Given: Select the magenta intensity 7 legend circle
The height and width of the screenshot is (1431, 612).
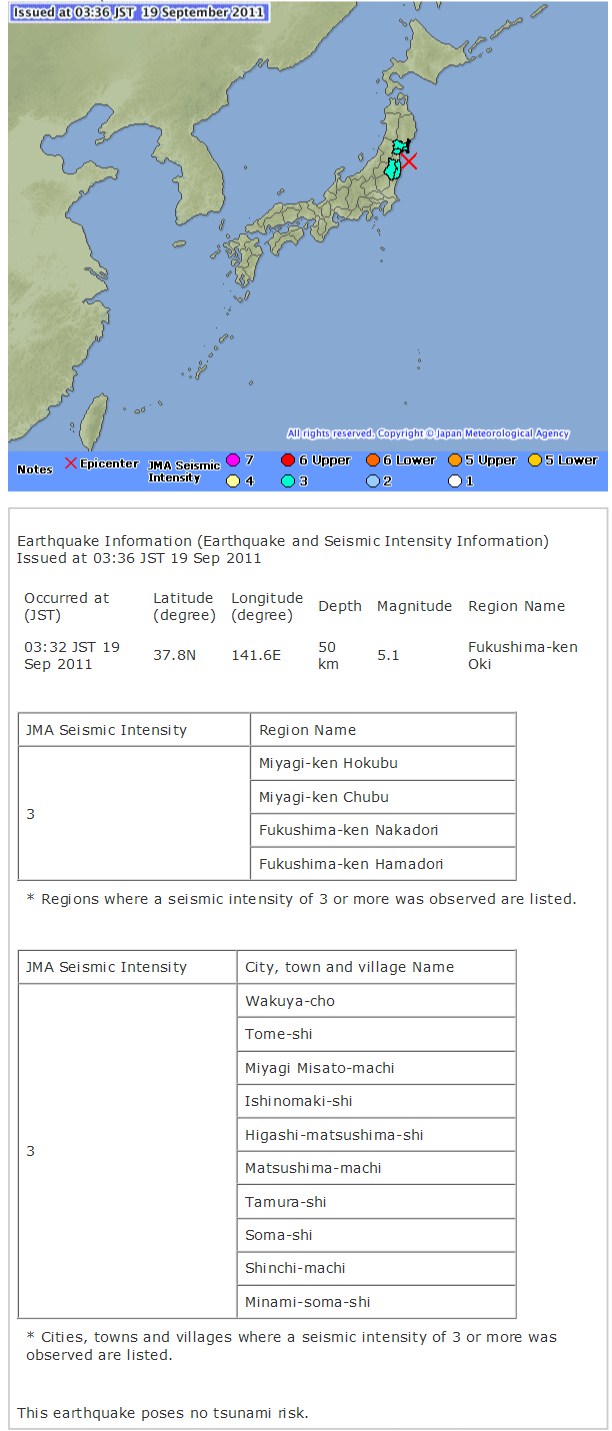Looking at the screenshot, I should [x=233, y=461].
